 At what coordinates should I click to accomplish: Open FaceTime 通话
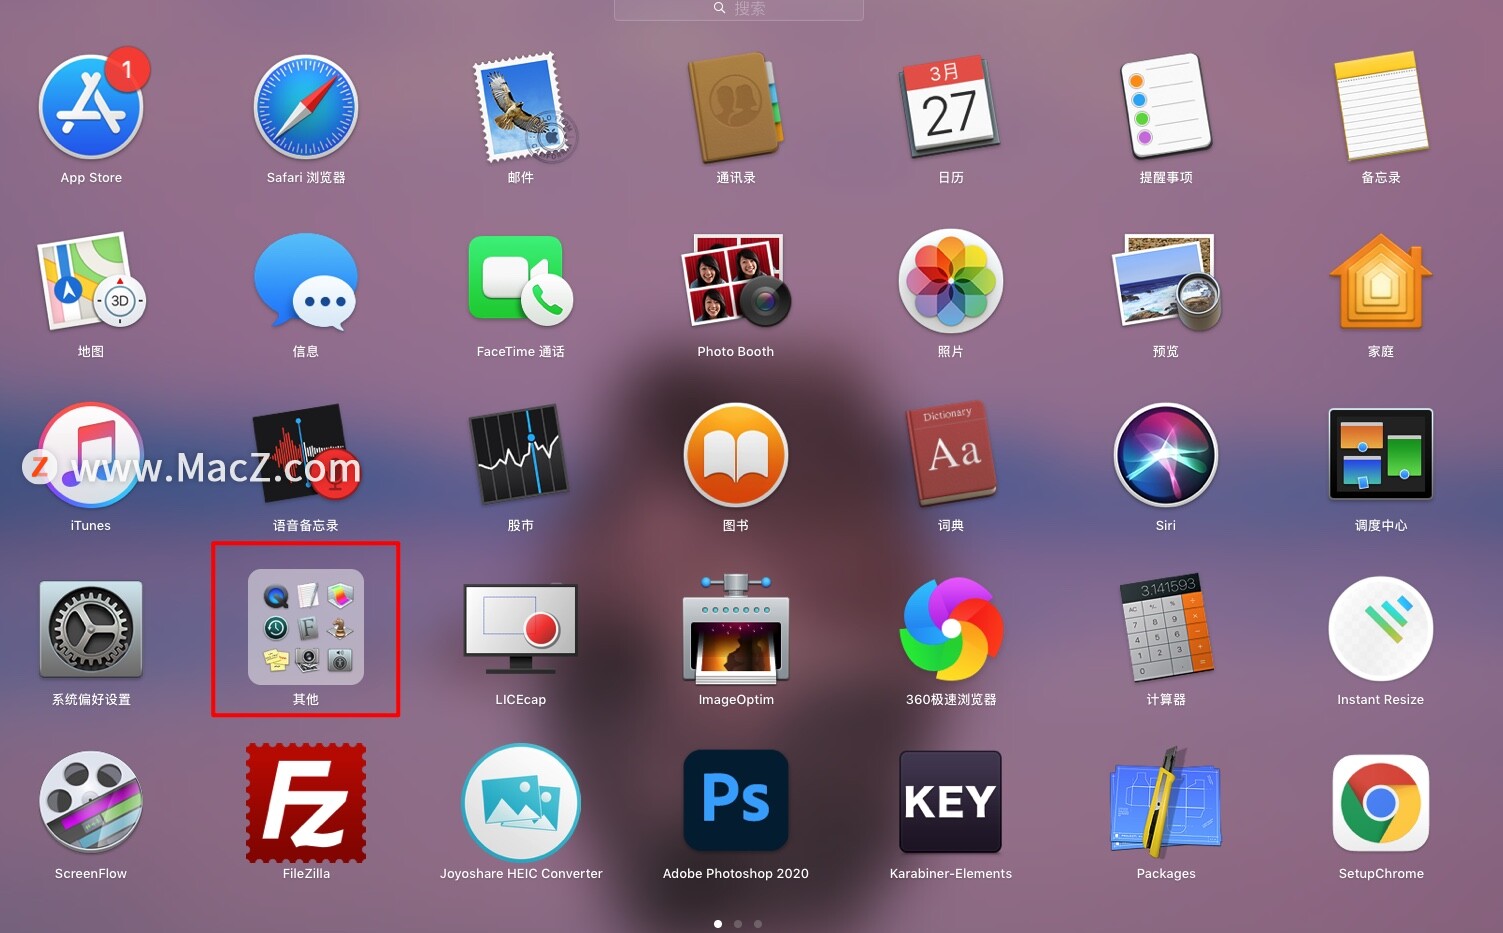(521, 281)
